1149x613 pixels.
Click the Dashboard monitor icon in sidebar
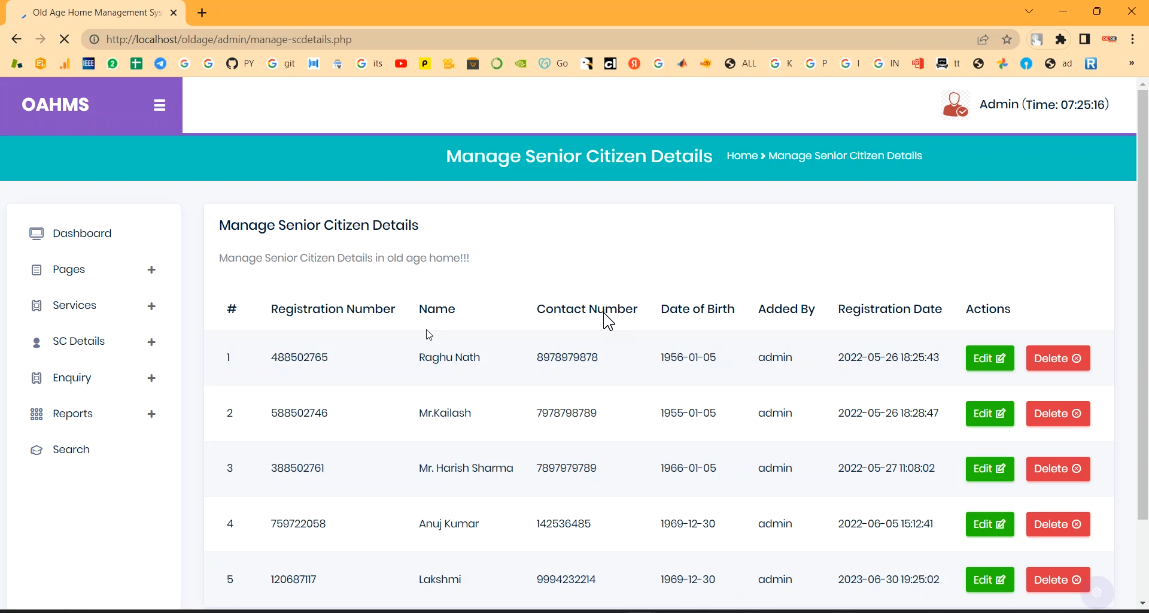tap(37, 233)
